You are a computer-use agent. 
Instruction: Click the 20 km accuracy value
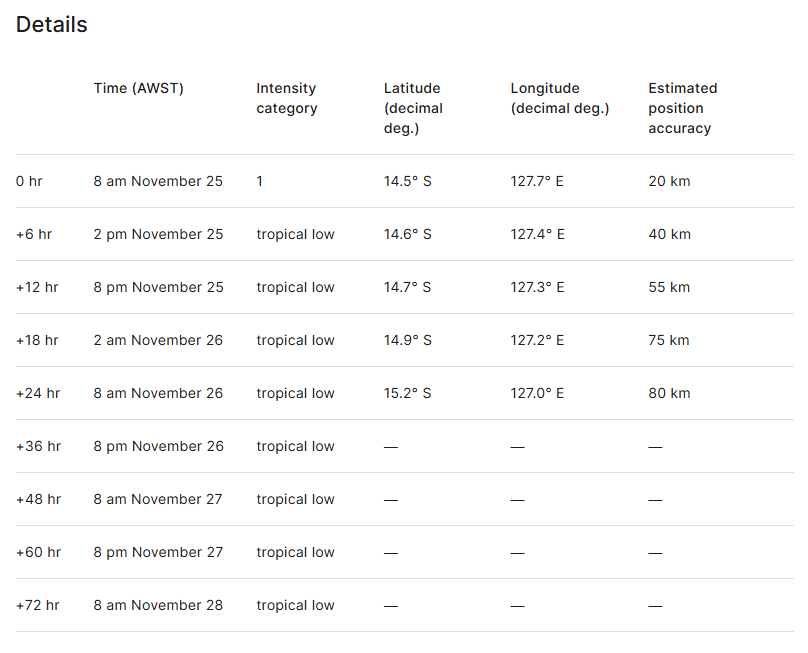point(669,181)
